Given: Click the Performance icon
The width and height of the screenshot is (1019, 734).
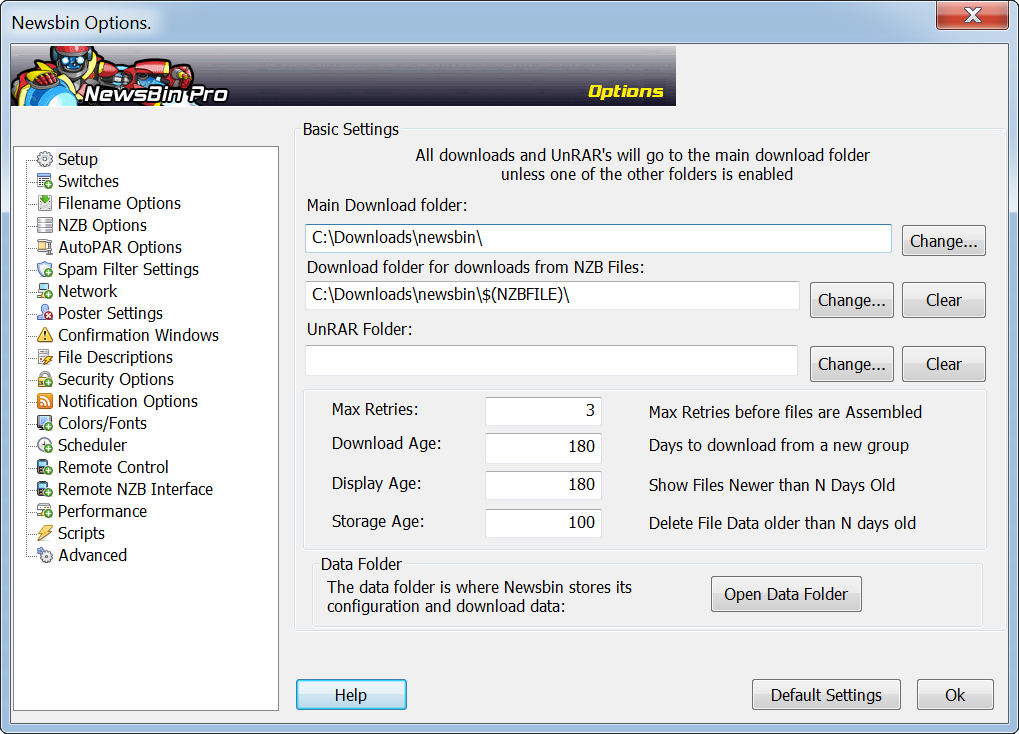Looking at the screenshot, I should pos(45,512).
